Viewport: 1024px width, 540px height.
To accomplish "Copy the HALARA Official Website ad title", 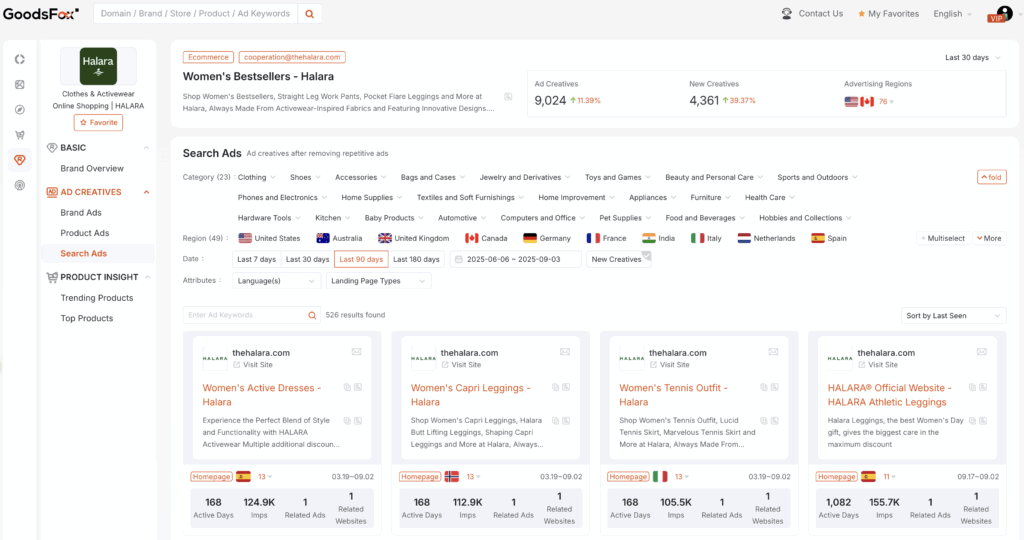I will point(972,387).
